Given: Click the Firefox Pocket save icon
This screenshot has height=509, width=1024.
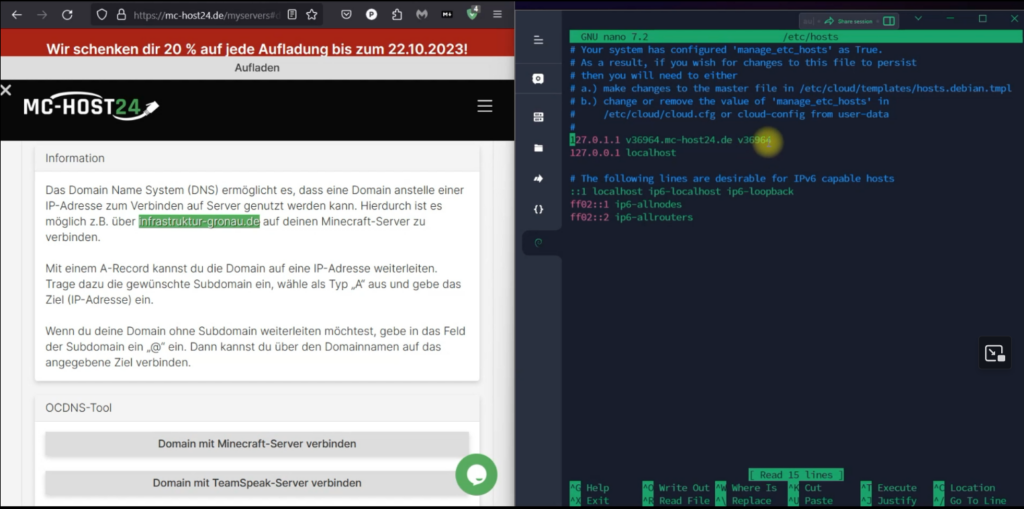Looking at the screenshot, I should click(x=346, y=15).
